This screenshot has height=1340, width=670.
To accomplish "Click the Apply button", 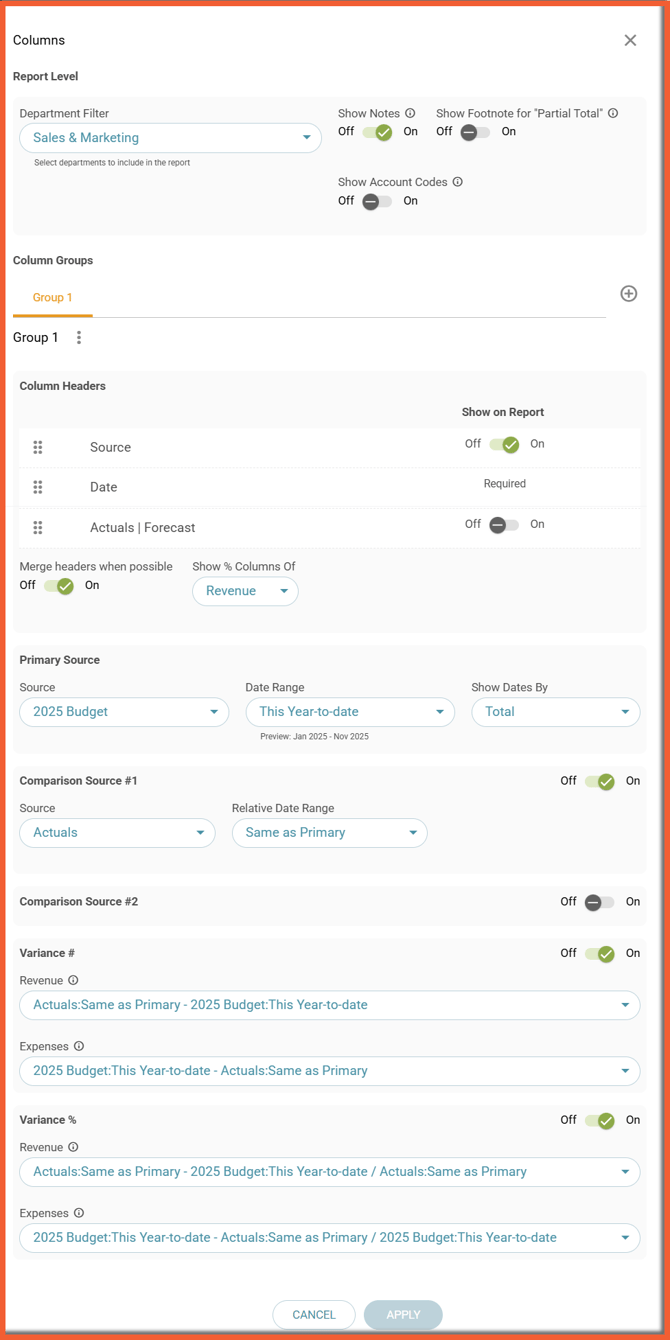I will pyautogui.click(x=403, y=1315).
